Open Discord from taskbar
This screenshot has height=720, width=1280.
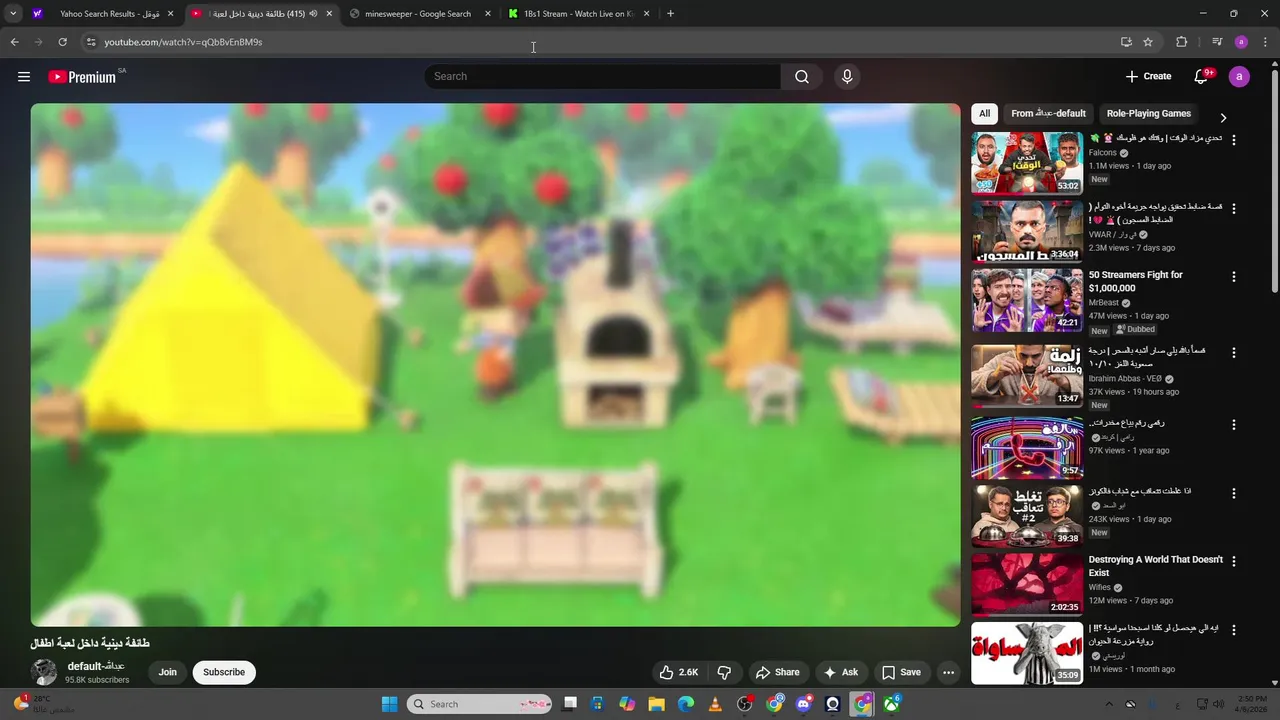(804, 704)
